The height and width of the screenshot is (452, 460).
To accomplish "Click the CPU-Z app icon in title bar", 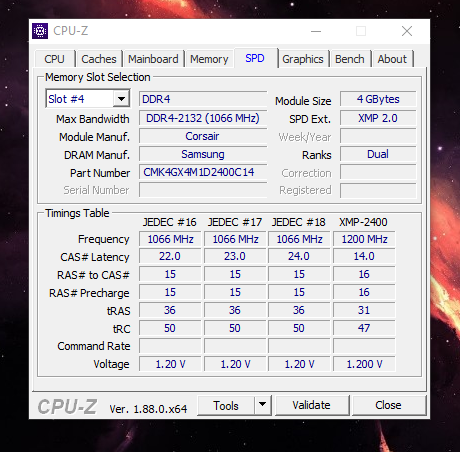I will [40, 31].
